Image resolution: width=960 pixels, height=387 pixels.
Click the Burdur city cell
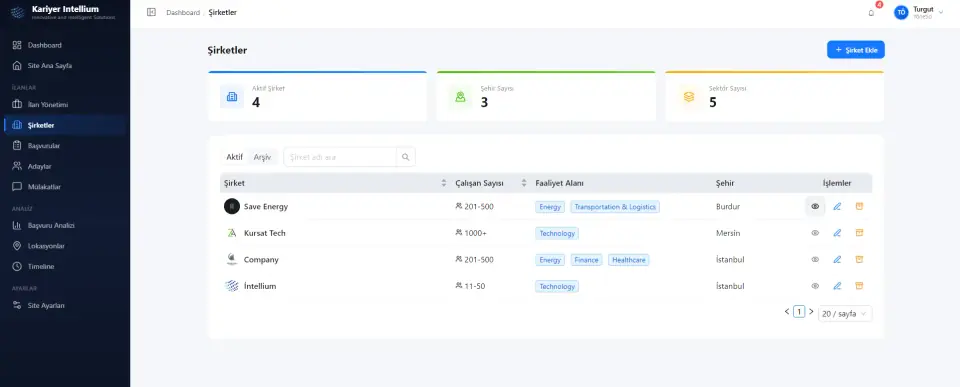pos(728,207)
